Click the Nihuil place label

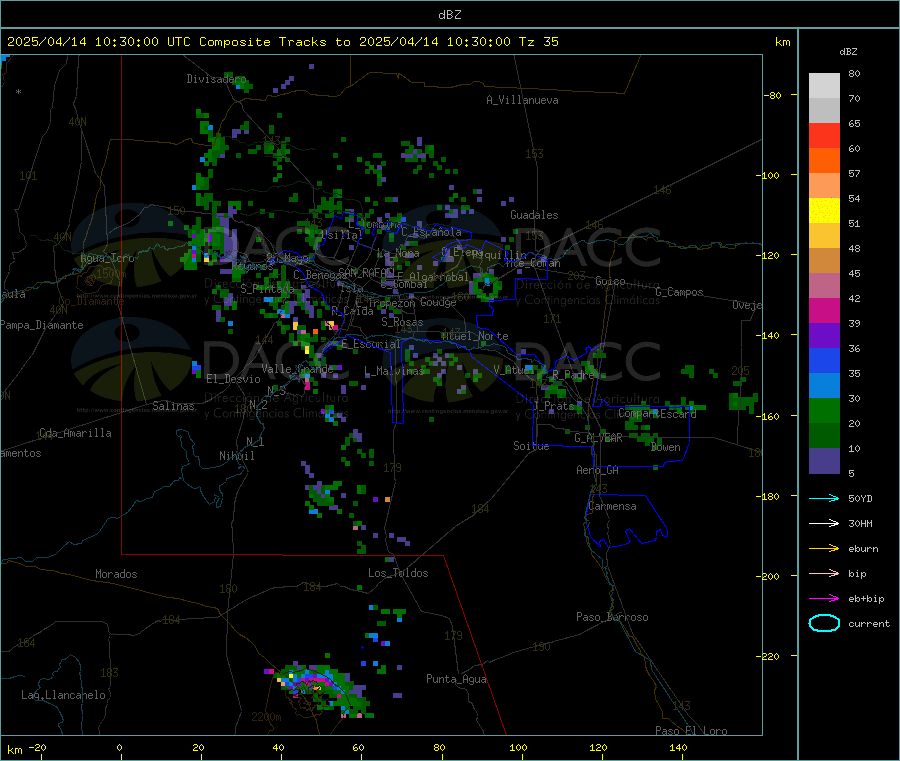pyautogui.click(x=237, y=456)
